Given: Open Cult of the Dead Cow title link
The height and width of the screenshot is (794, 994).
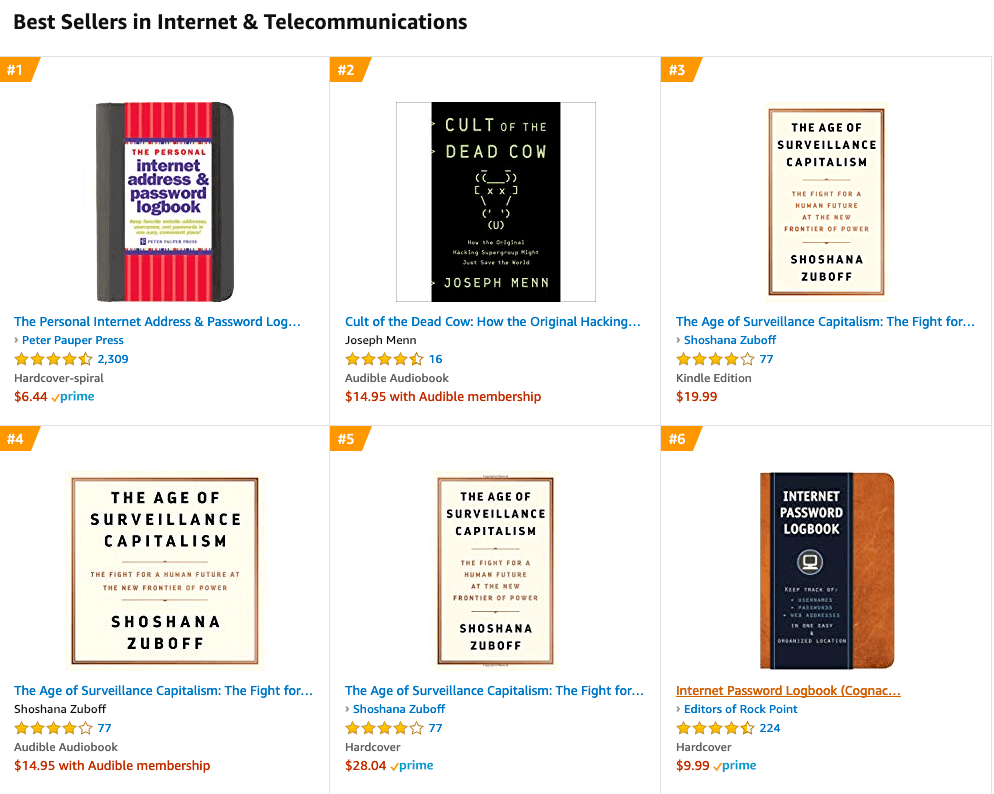Looking at the screenshot, I should [x=493, y=322].
